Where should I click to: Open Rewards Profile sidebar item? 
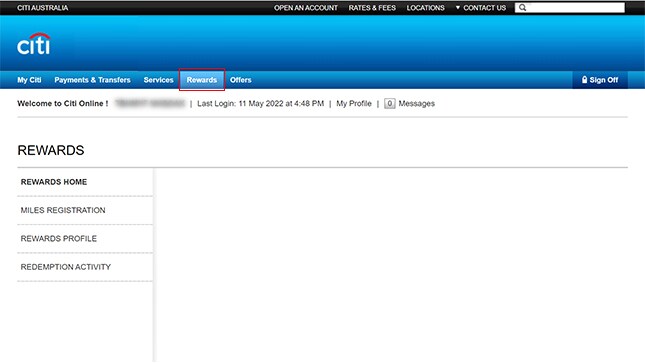(85, 239)
